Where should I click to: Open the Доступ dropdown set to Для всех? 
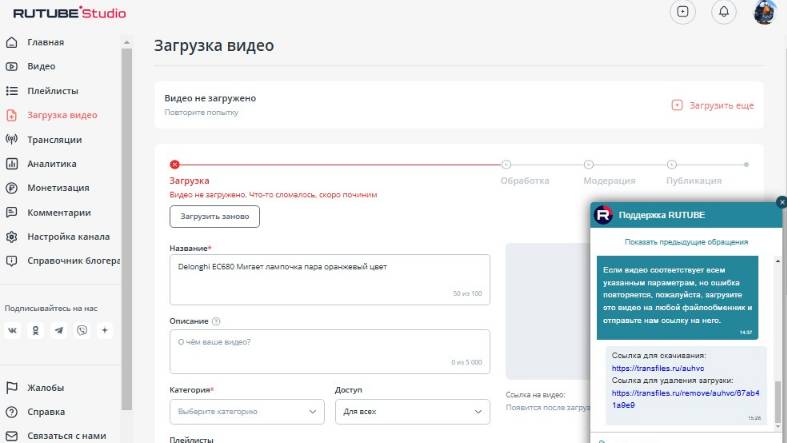click(412, 411)
